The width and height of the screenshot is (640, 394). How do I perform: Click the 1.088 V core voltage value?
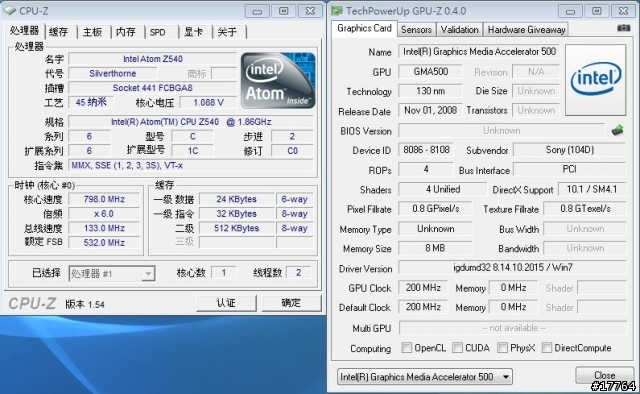(208, 102)
